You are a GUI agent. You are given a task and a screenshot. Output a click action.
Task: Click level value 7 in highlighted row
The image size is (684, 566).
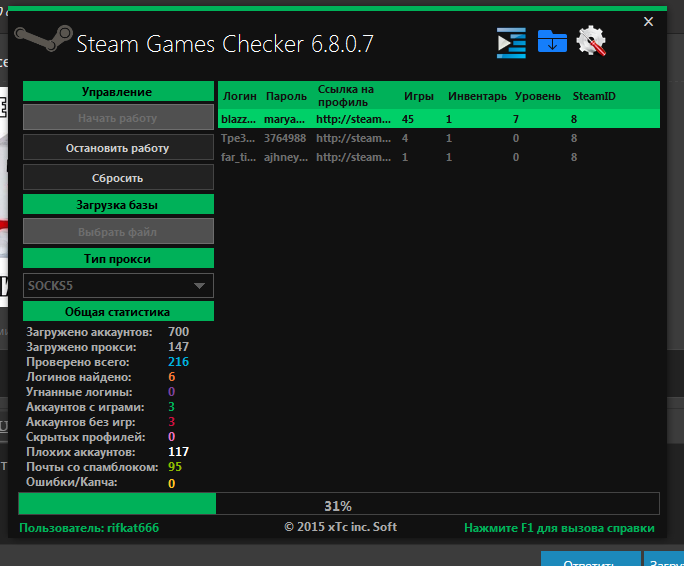[x=516, y=119]
